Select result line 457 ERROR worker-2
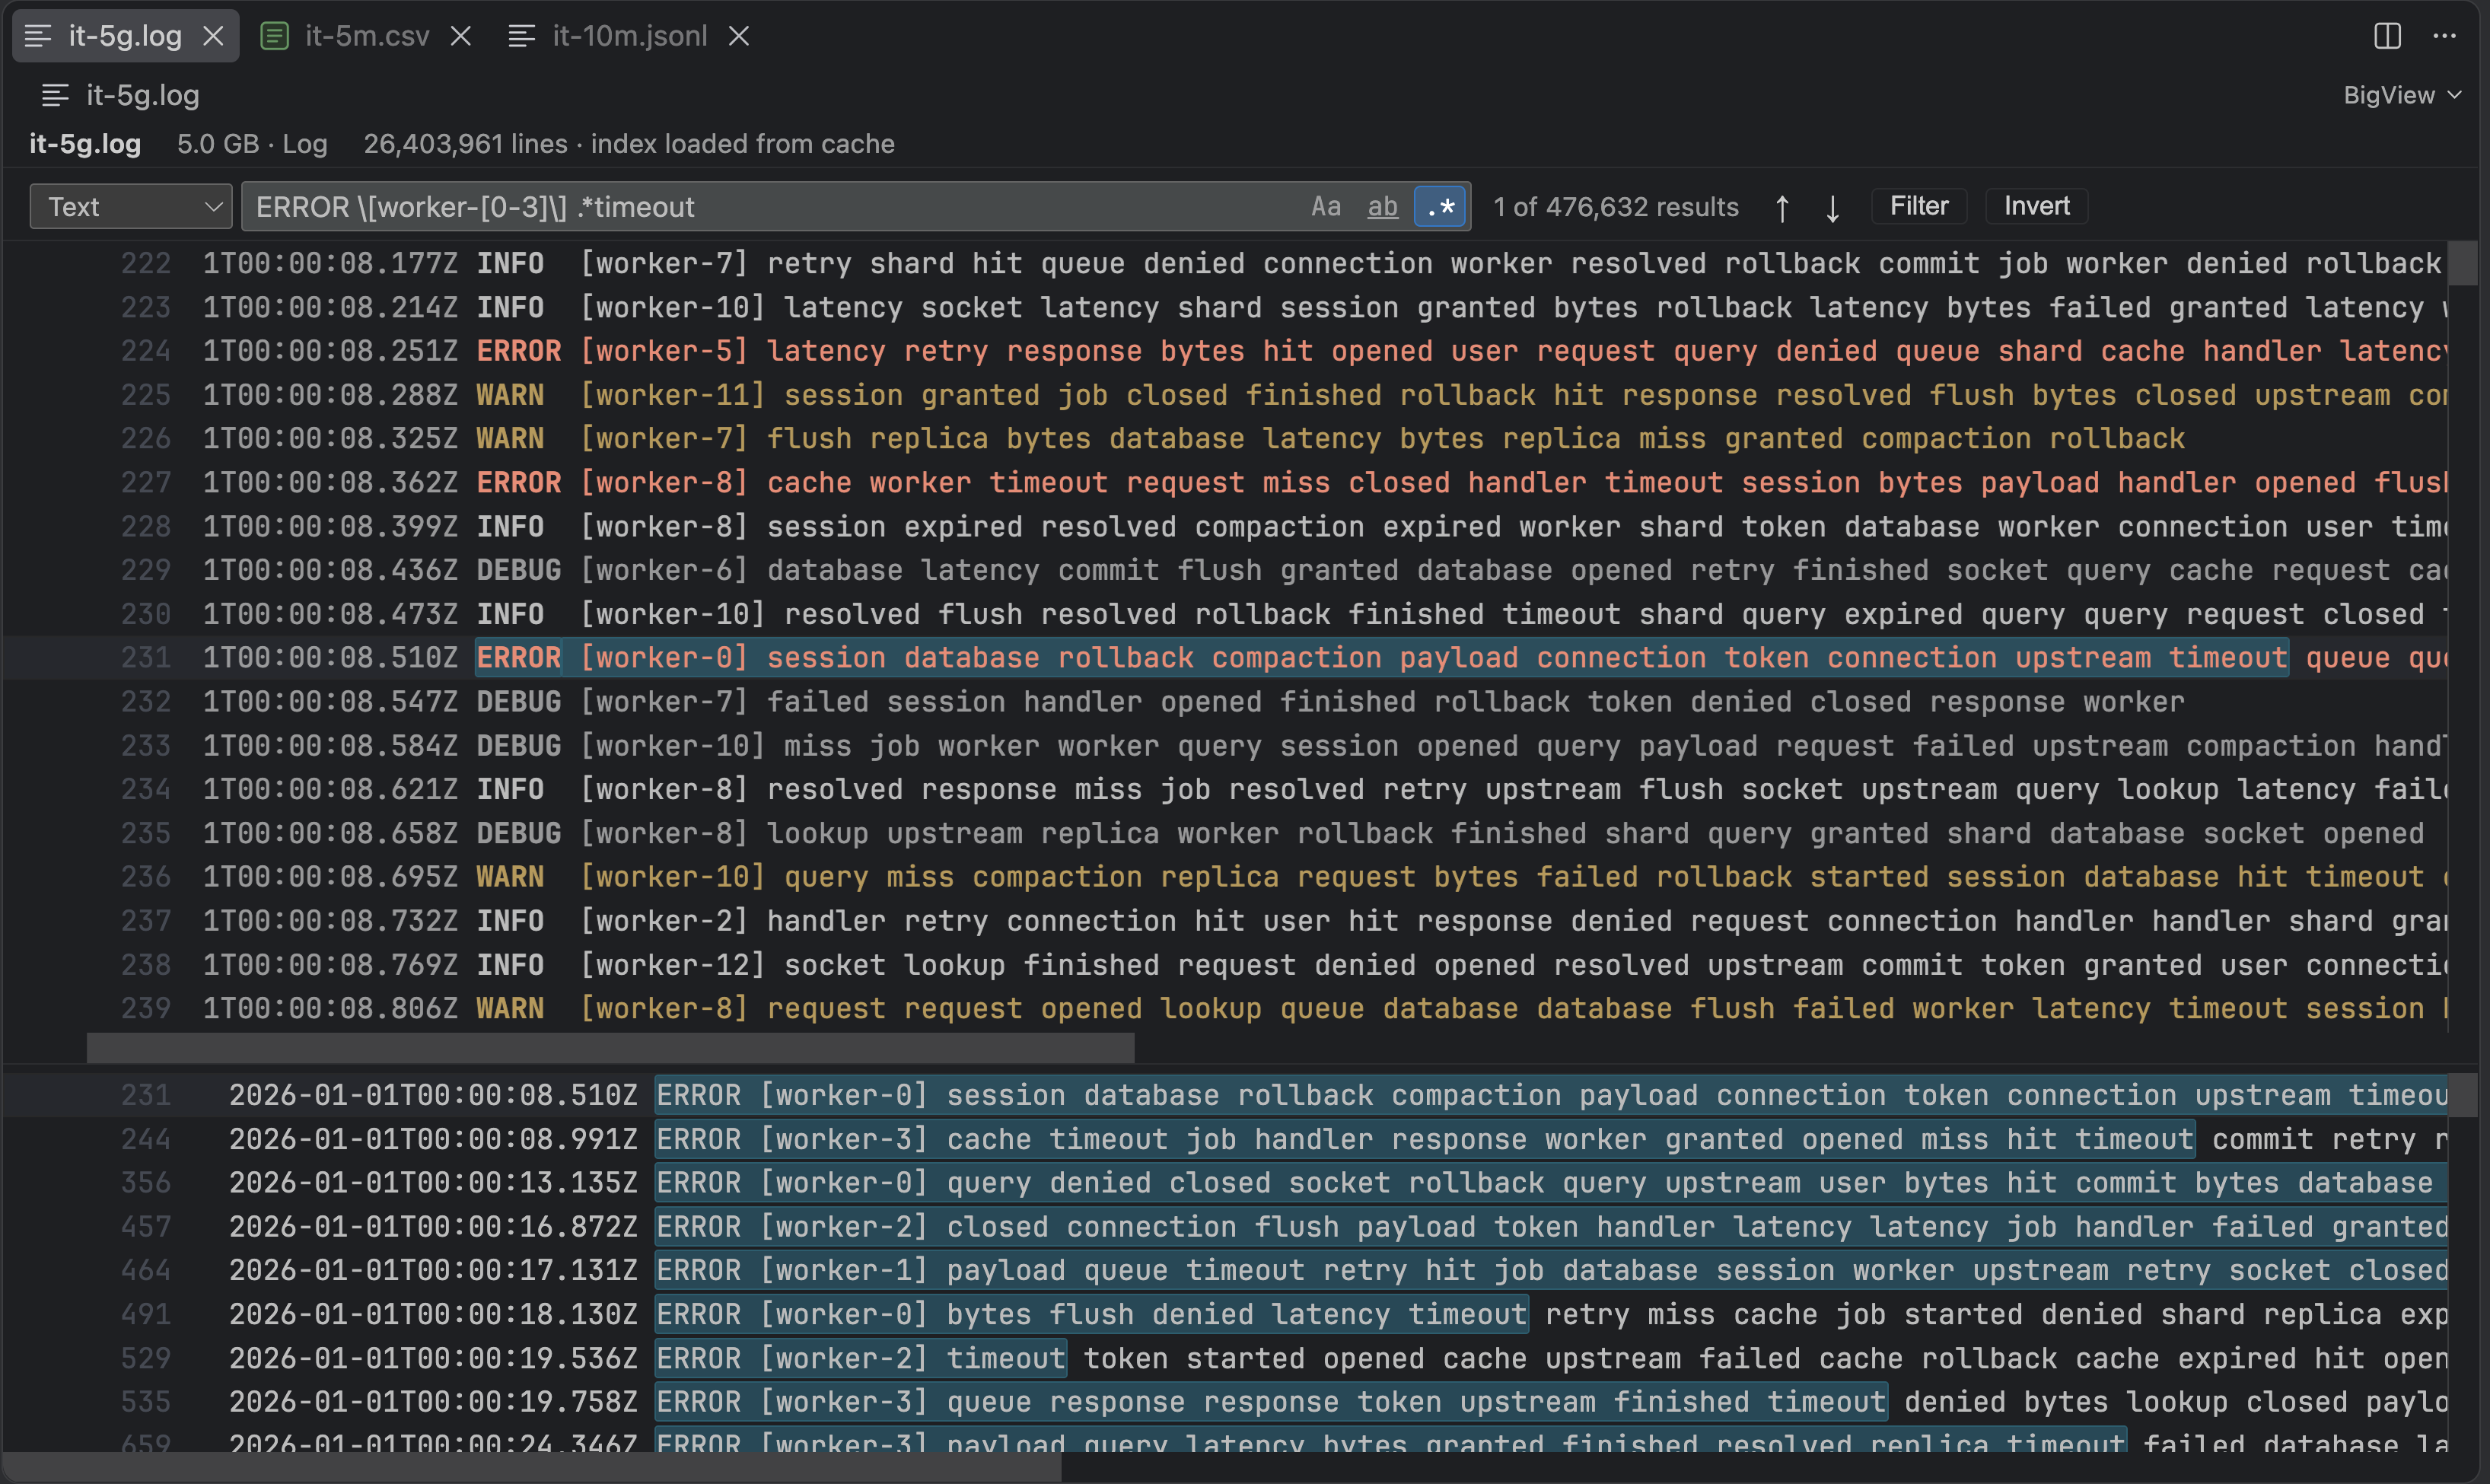This screenshot has width=2490, height=1484. coord(1225,1227)
